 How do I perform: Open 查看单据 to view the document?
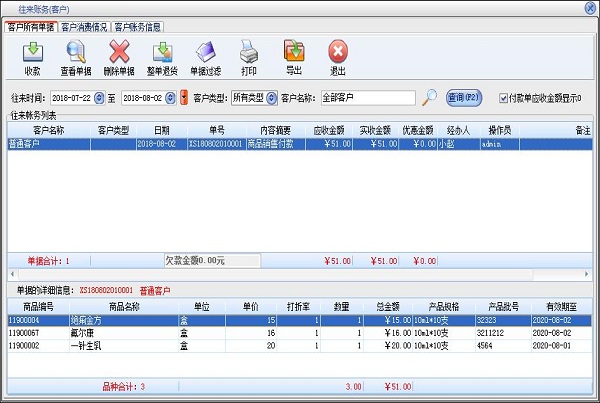tap(76, 56)
